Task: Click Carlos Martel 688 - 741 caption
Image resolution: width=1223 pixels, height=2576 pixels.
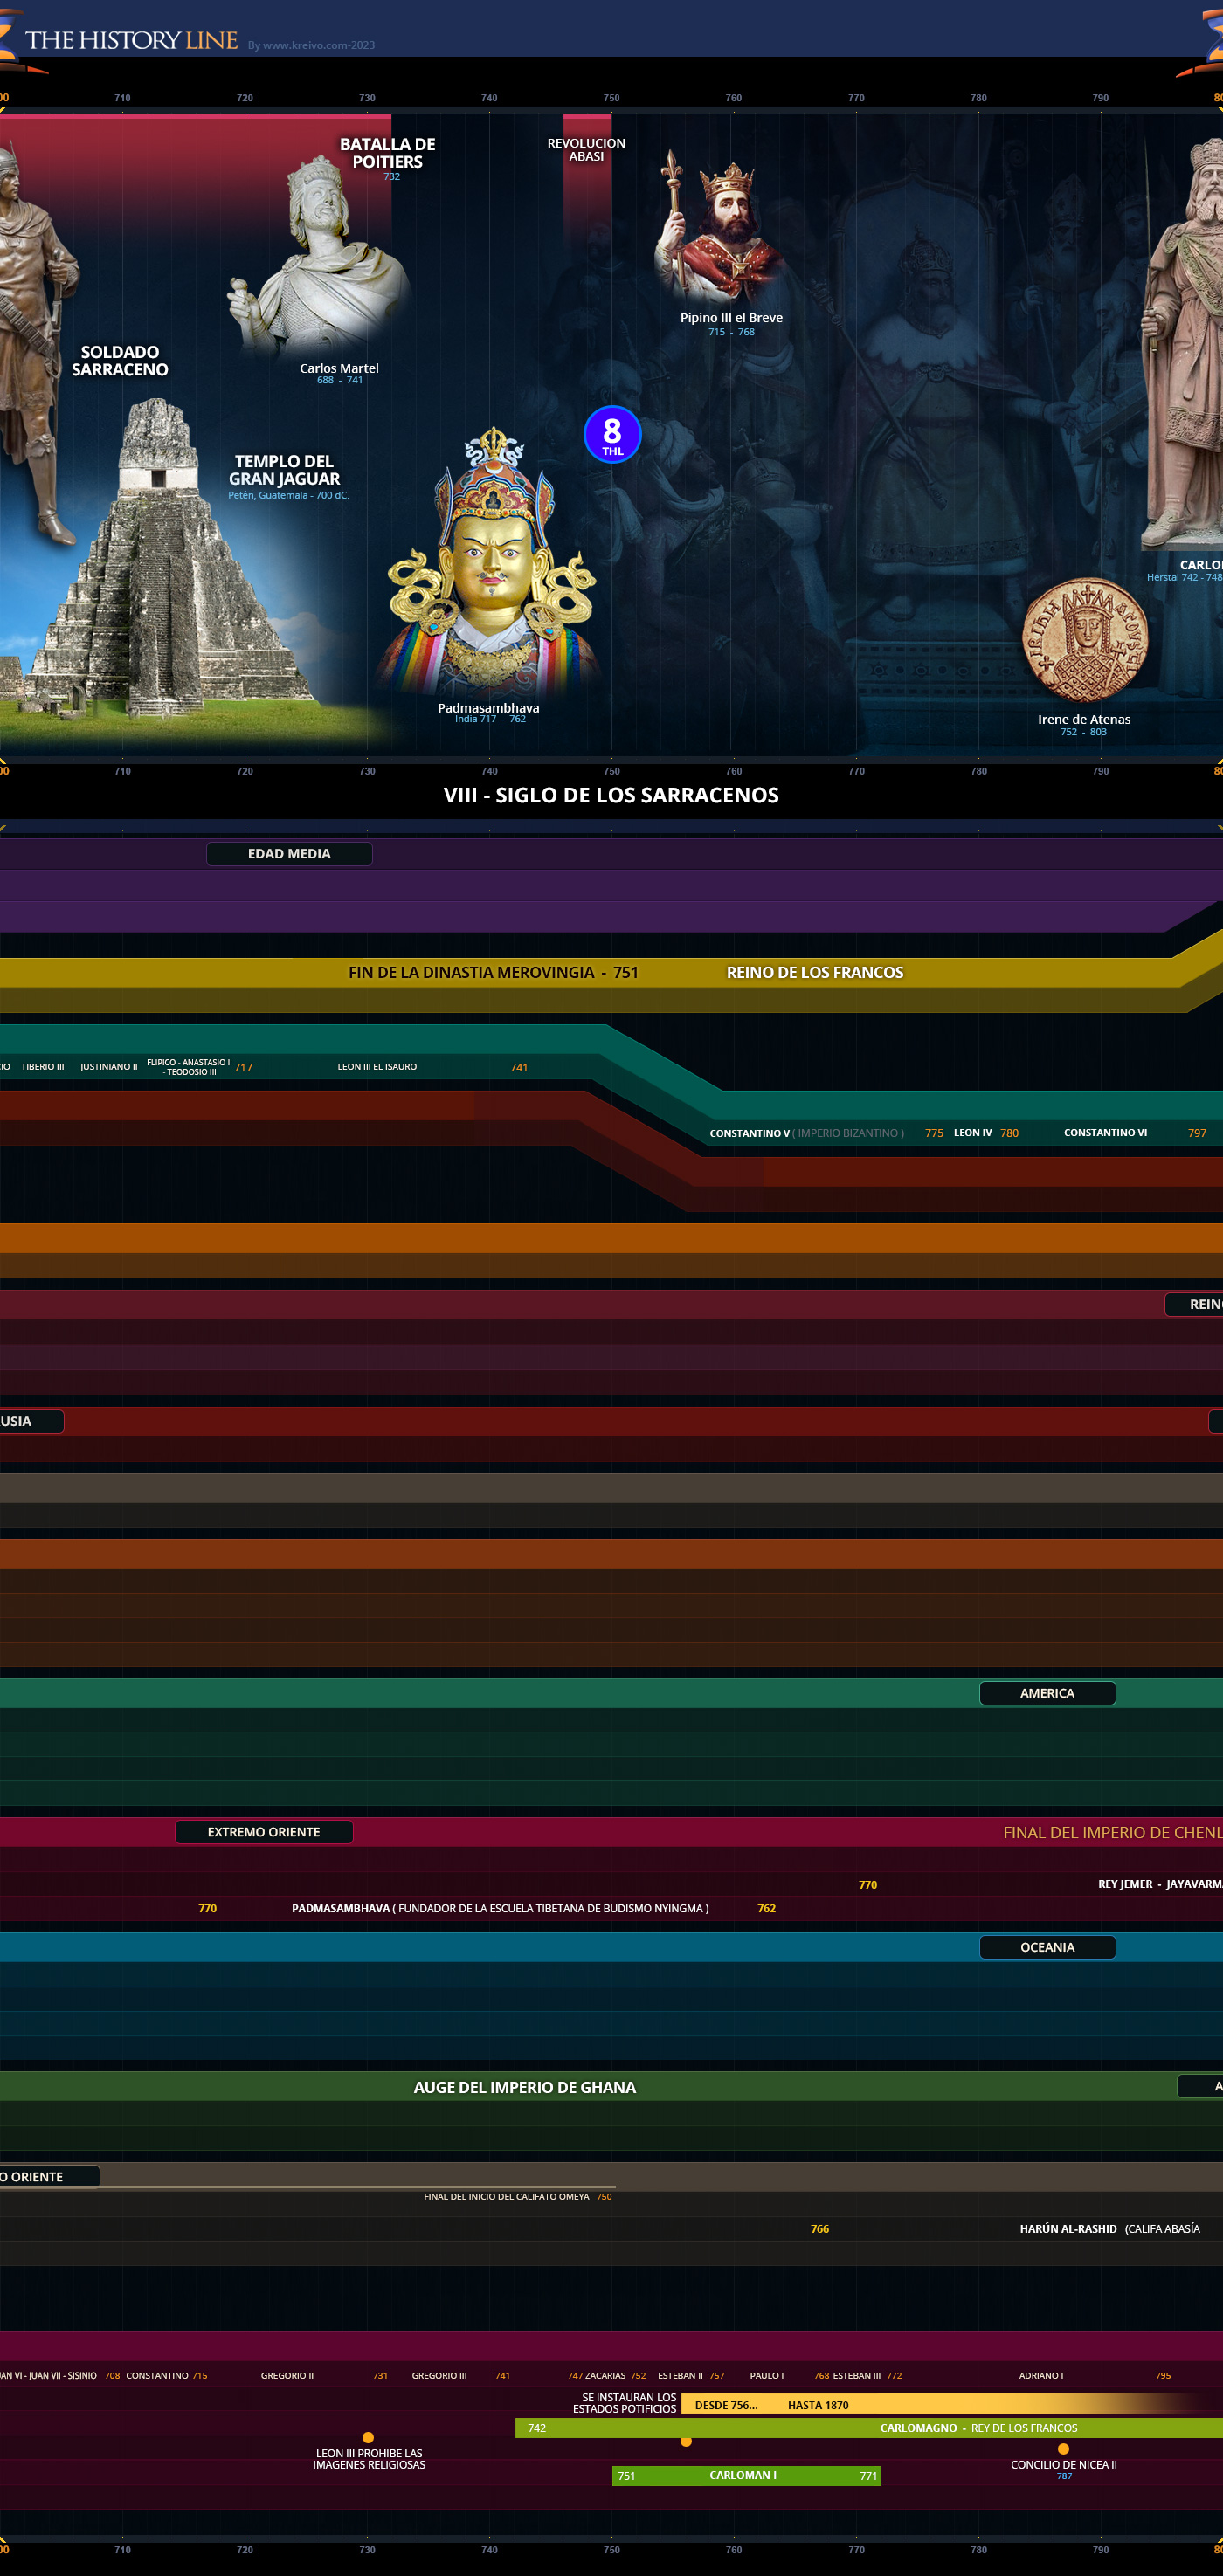Action: tap(339, 373)
